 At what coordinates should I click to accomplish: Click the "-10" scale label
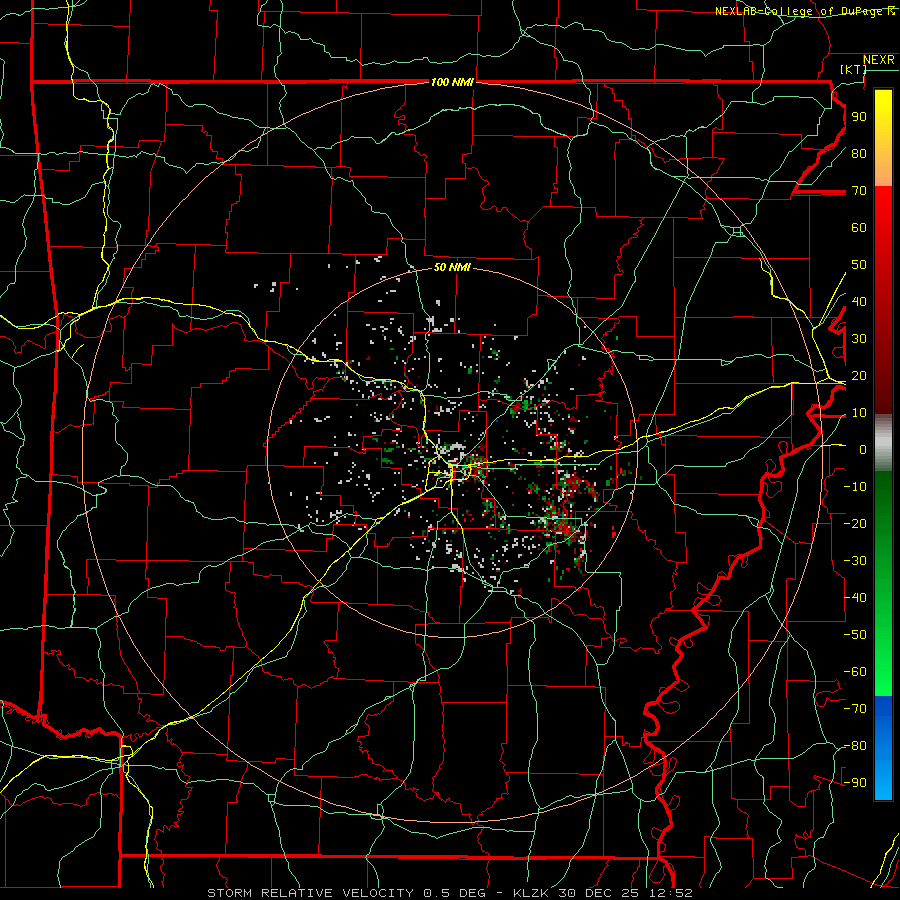(x=855, y=487)
